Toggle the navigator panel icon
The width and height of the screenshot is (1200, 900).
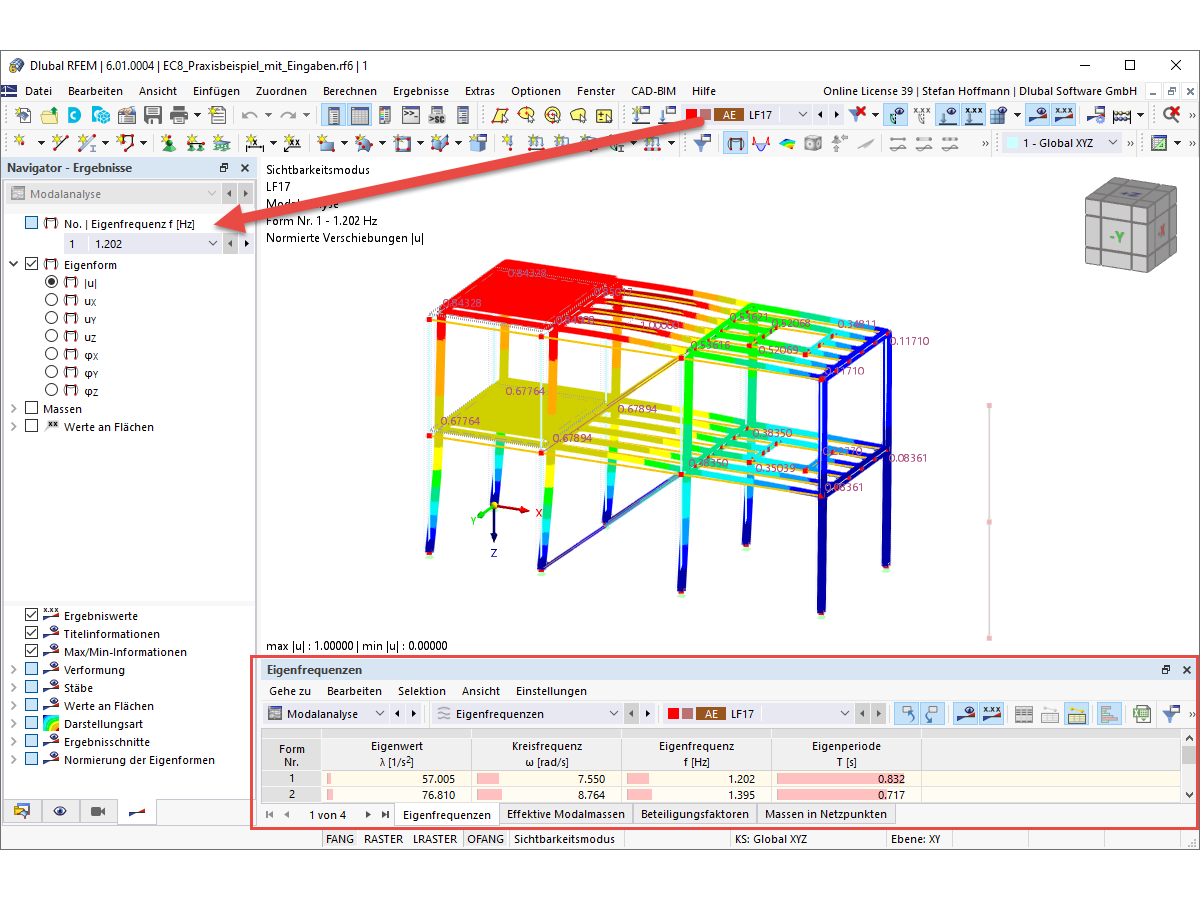pos(335,115)
